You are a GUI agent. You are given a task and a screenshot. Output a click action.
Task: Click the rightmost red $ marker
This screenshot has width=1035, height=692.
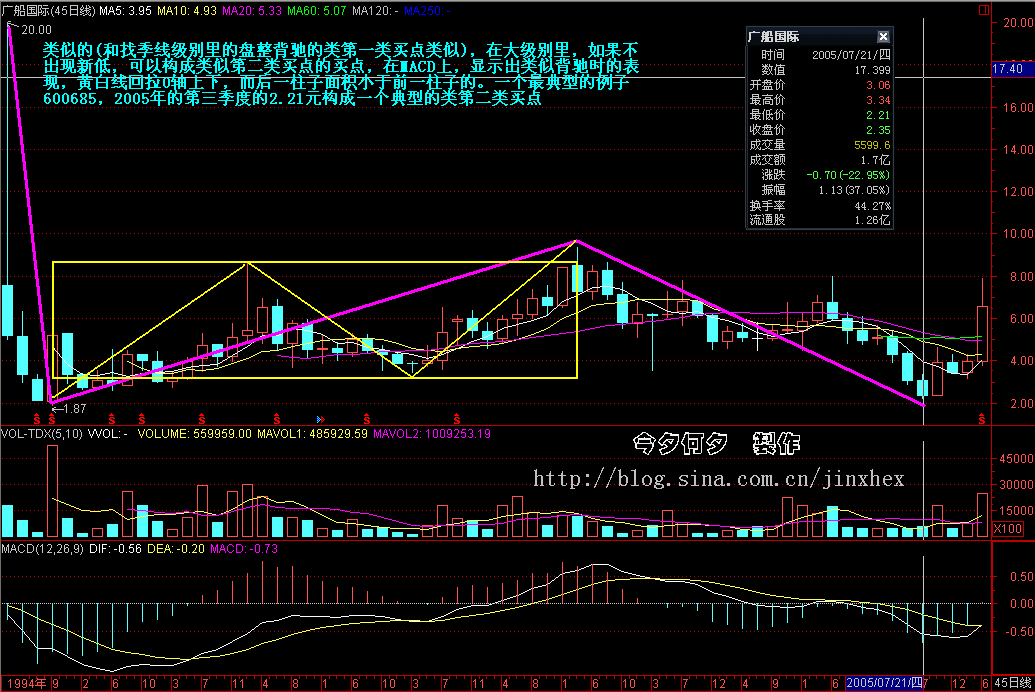pyautogui.click(x=981, y=417)
